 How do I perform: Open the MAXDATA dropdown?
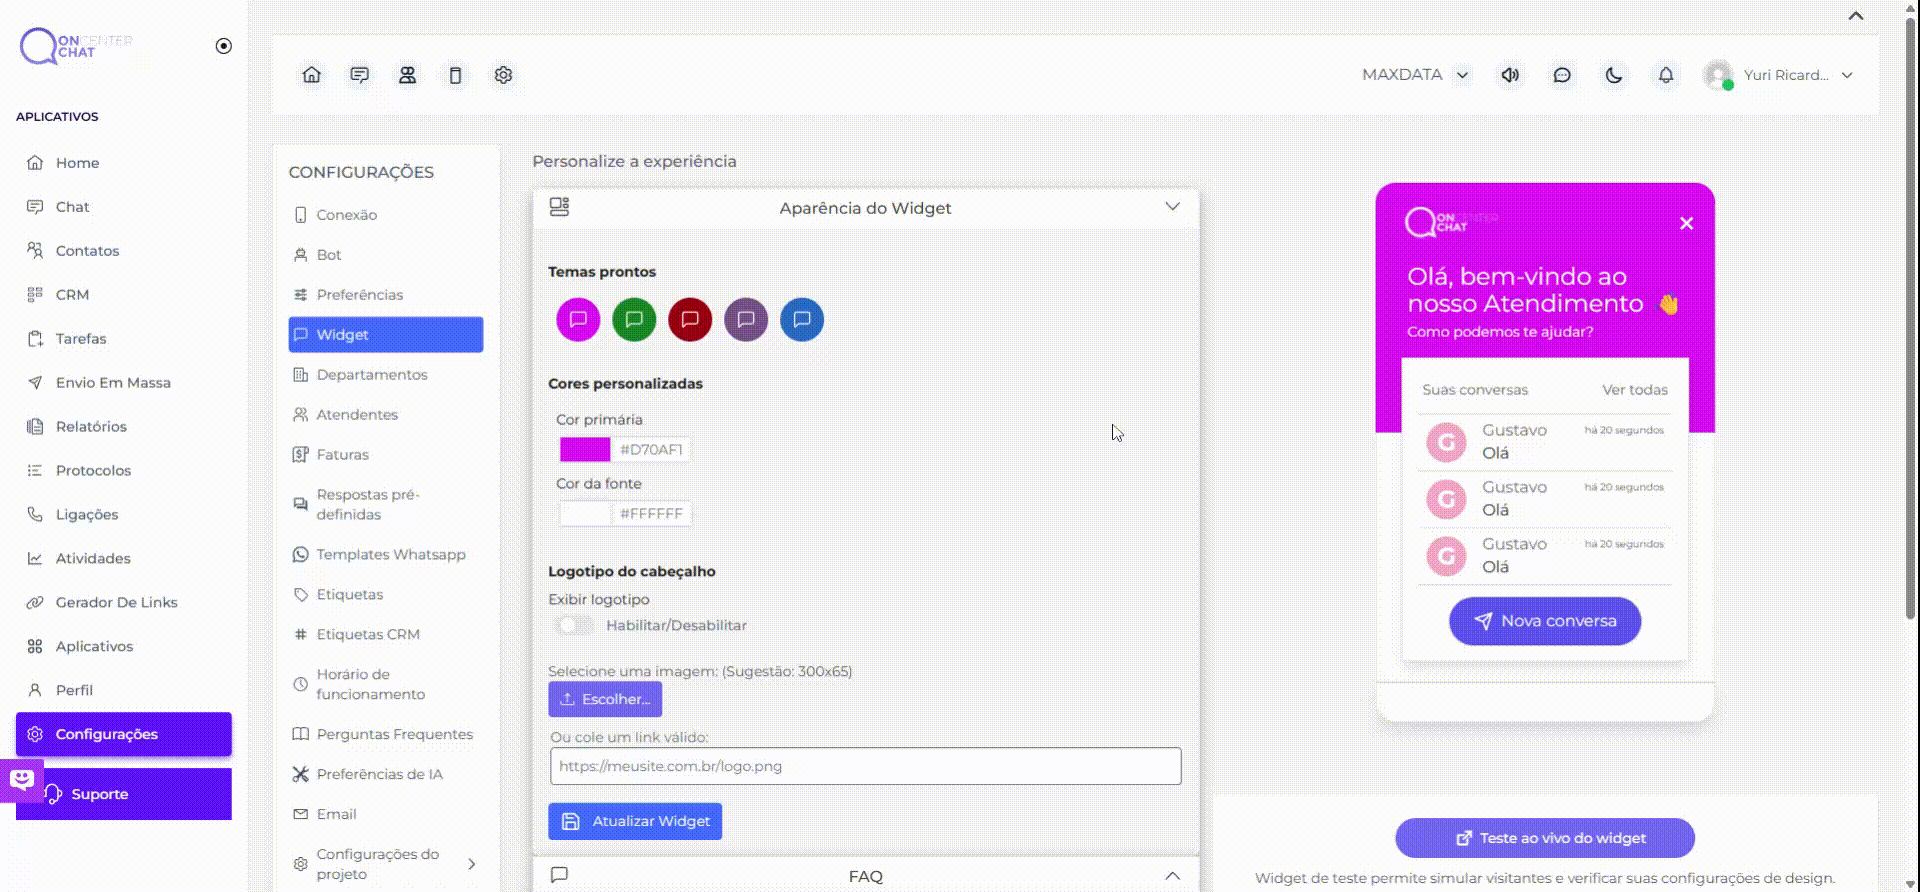1415,75
